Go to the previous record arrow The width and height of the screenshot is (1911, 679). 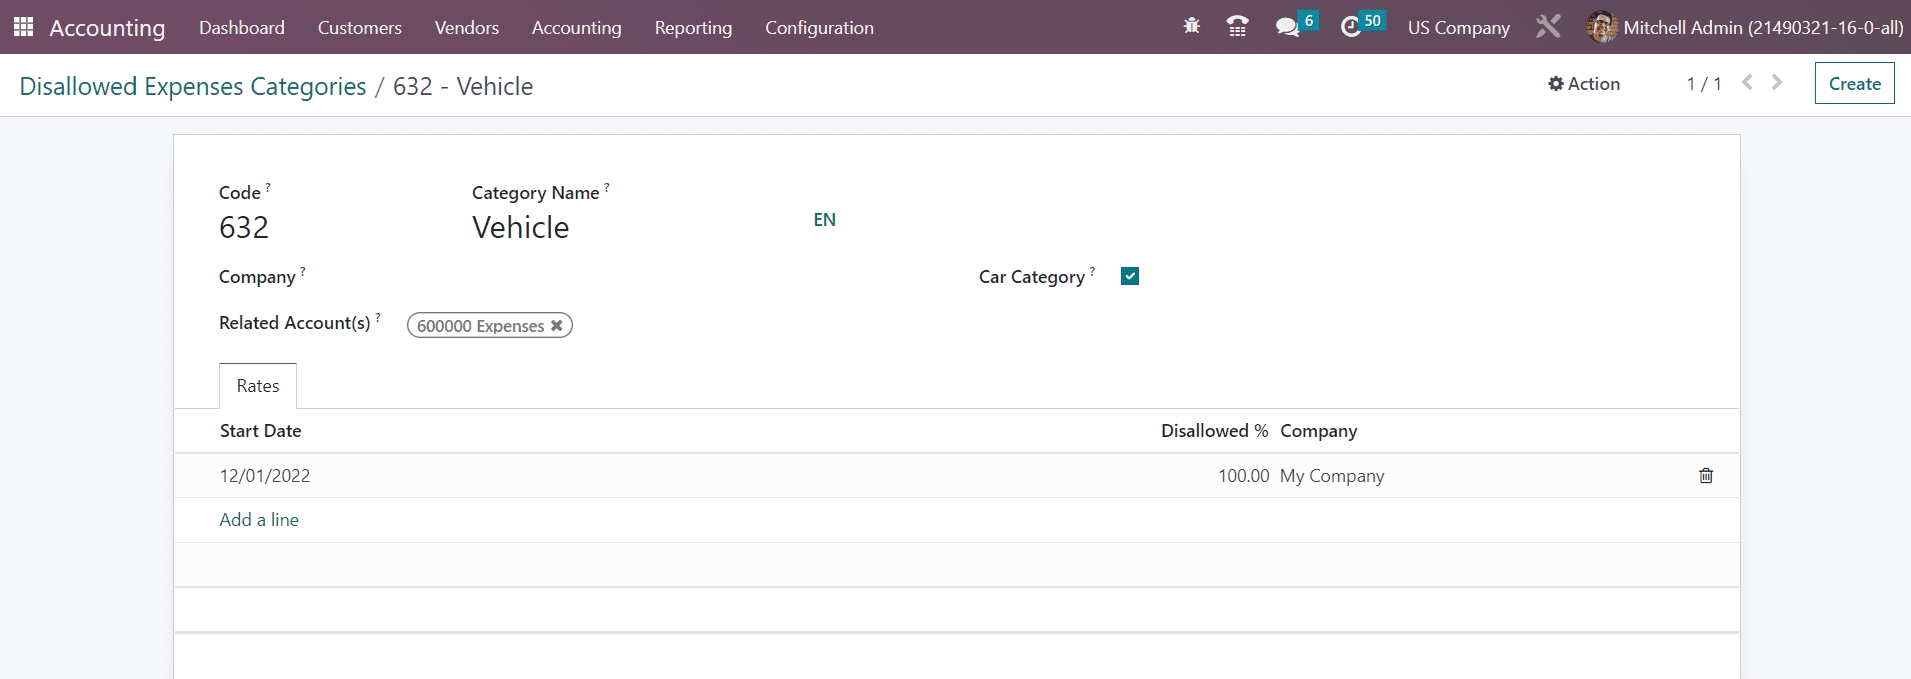pyautogui.click(x=1747, y=83)
